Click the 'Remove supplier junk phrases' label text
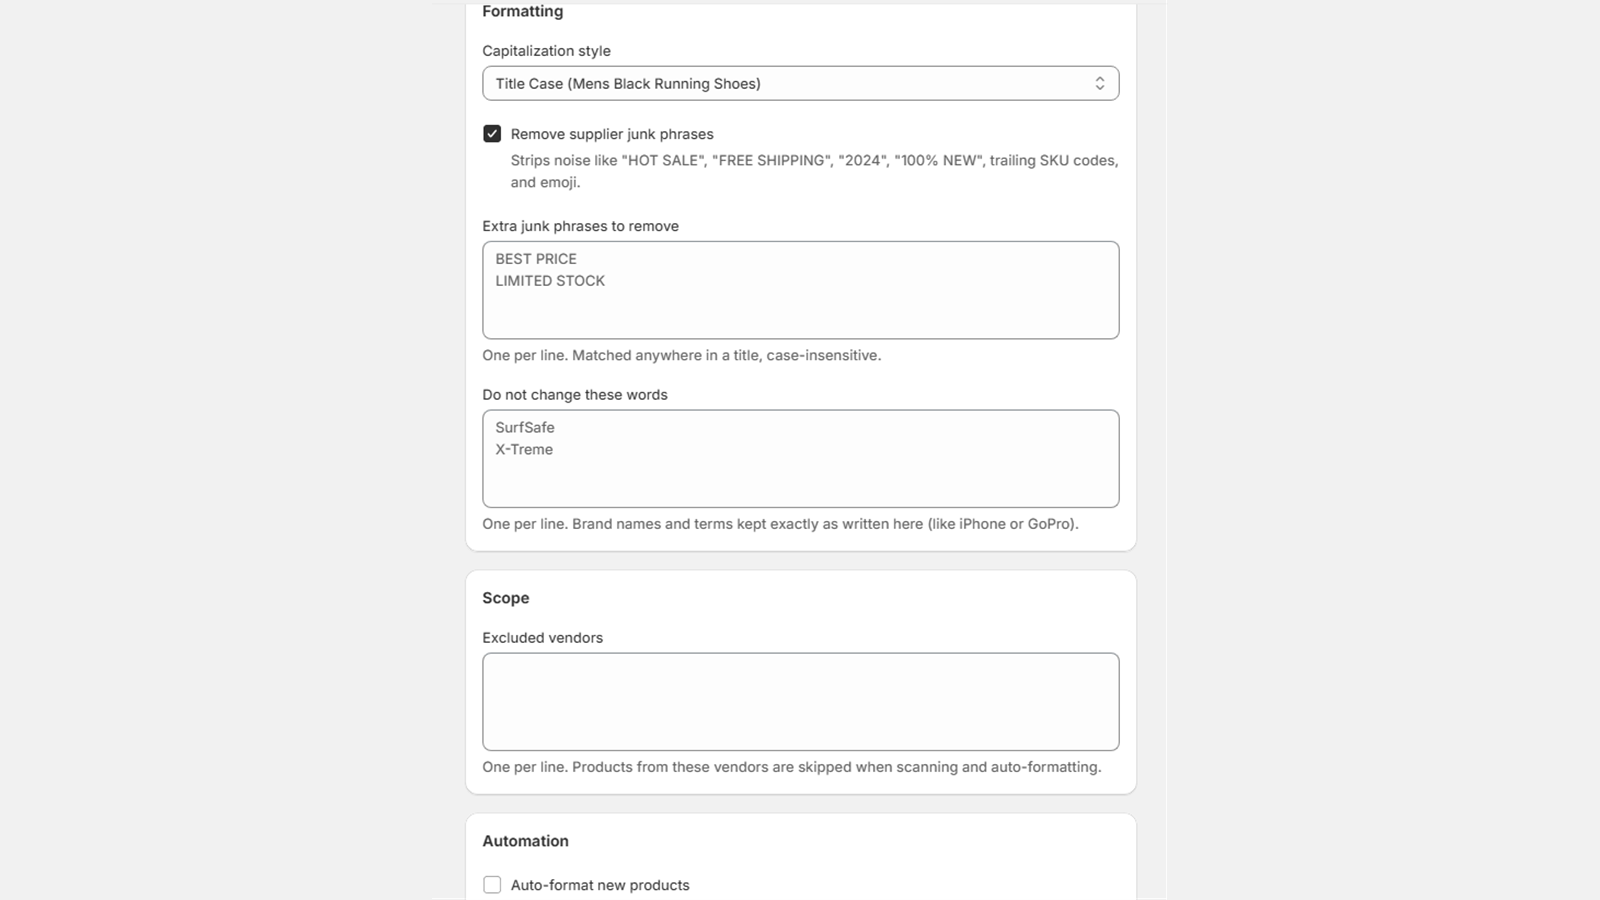The height and width of the screenshot is (900, 1600). pyautogui.click(x=612, y=134)
